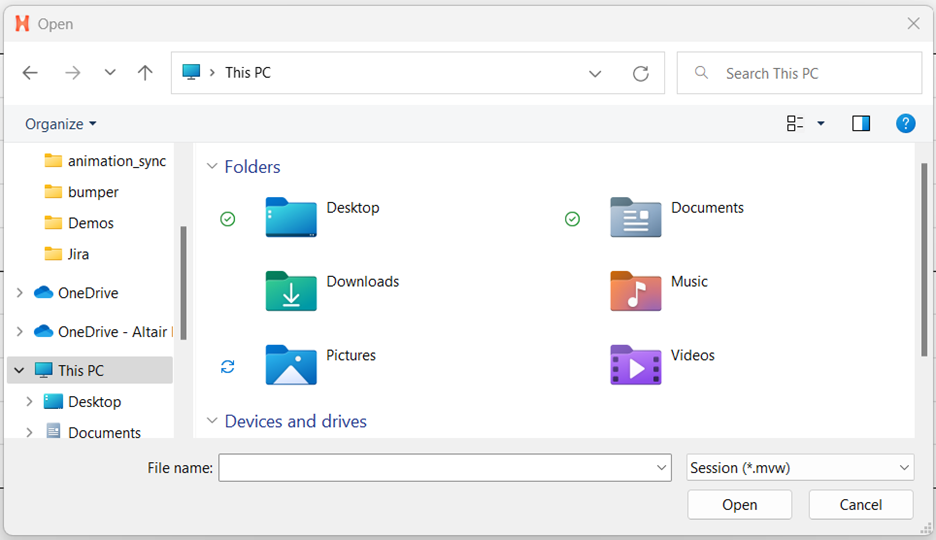936x540 pixels.
Task: Toggle the preview pane icon
Action: (860, 124)
